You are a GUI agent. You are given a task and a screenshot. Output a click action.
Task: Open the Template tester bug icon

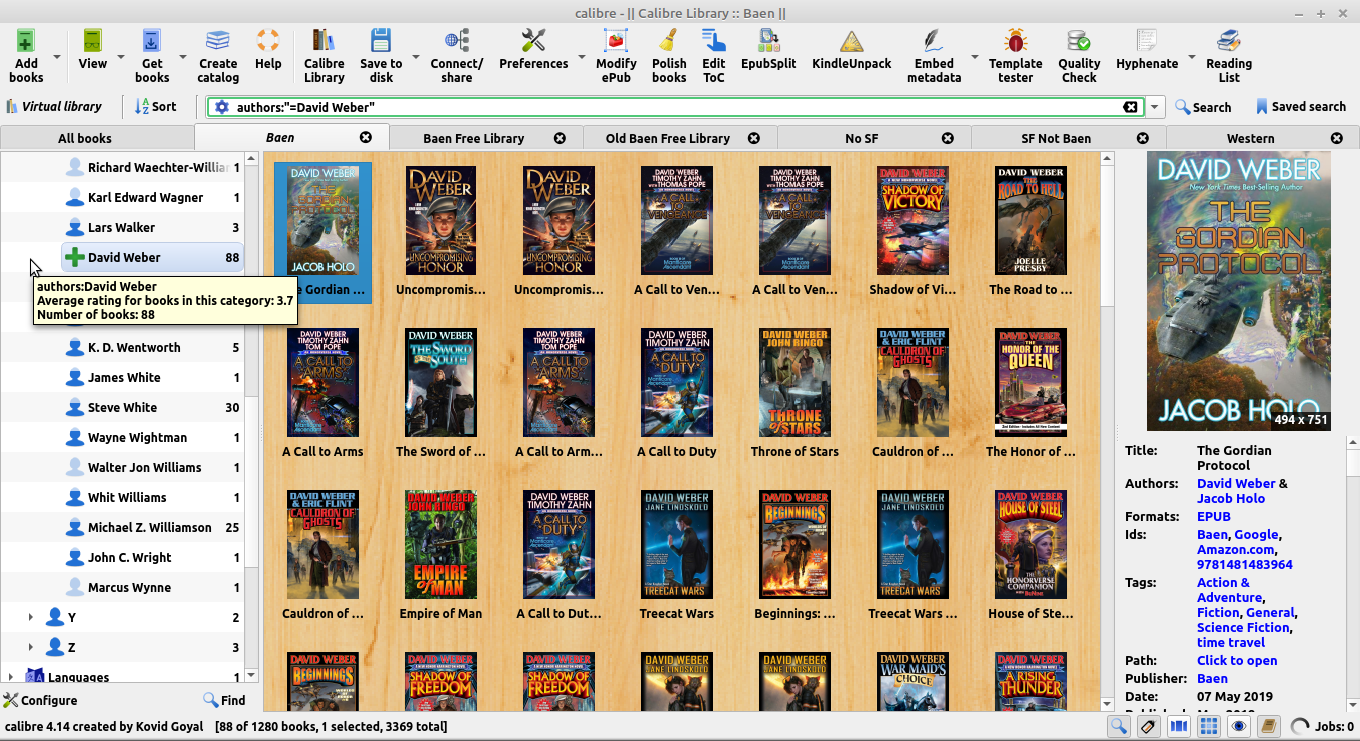coord(1015,41)
